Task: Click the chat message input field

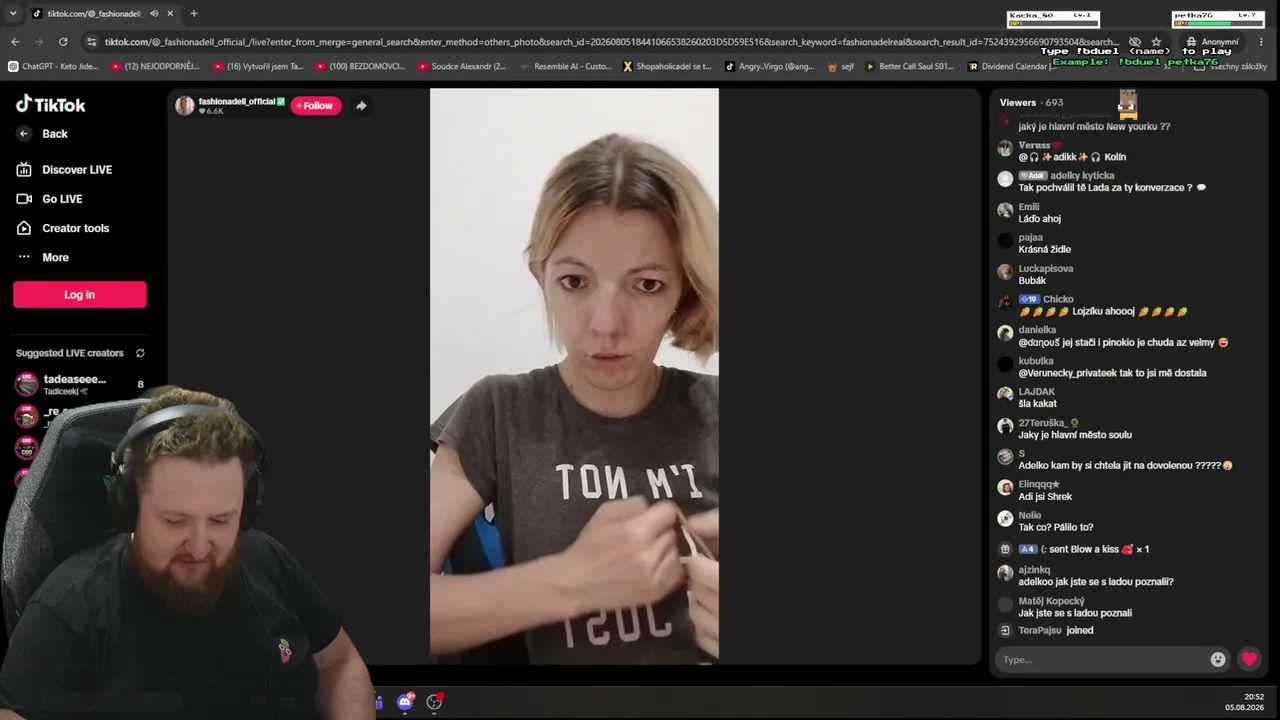Action: click(1103, 660)
